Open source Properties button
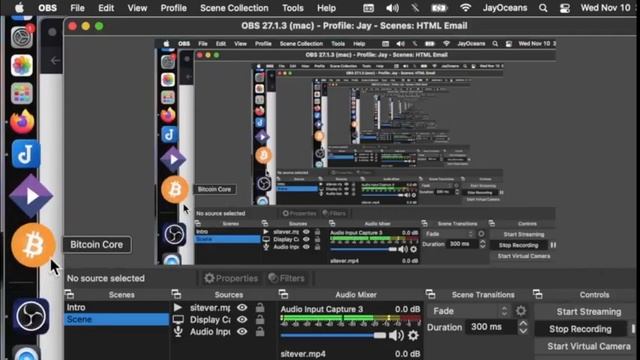640x360 pixels. [231, 278]
